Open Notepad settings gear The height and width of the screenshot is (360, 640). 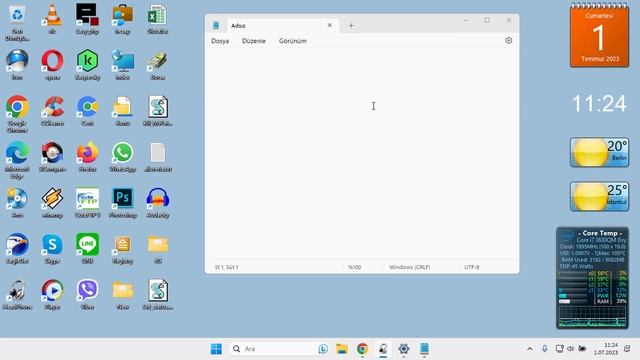[508, 40]
